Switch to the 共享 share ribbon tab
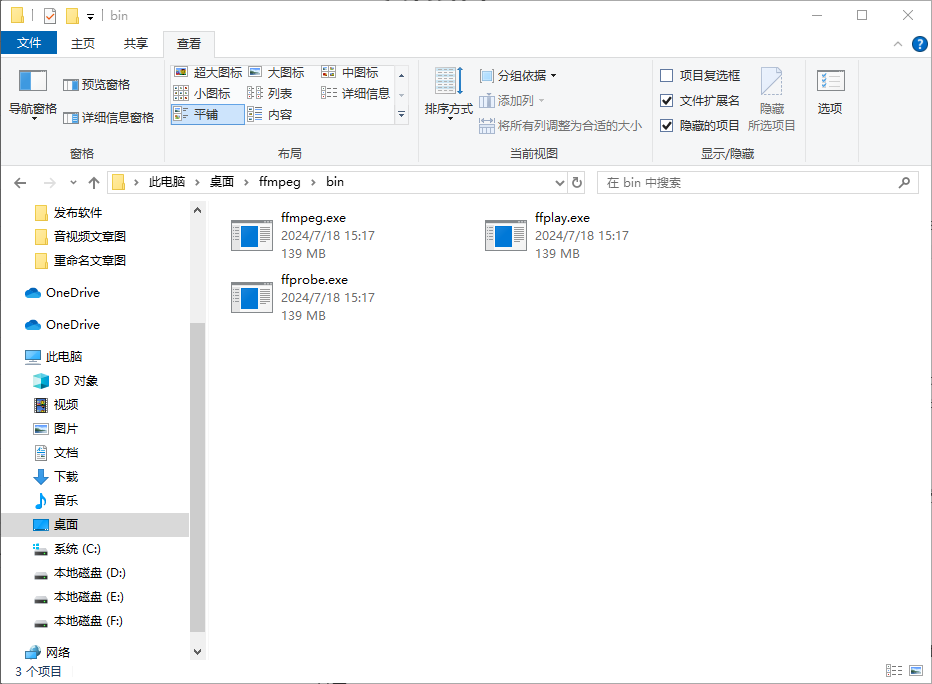This screenshot has width=932, height=684. tap(136, 43)
